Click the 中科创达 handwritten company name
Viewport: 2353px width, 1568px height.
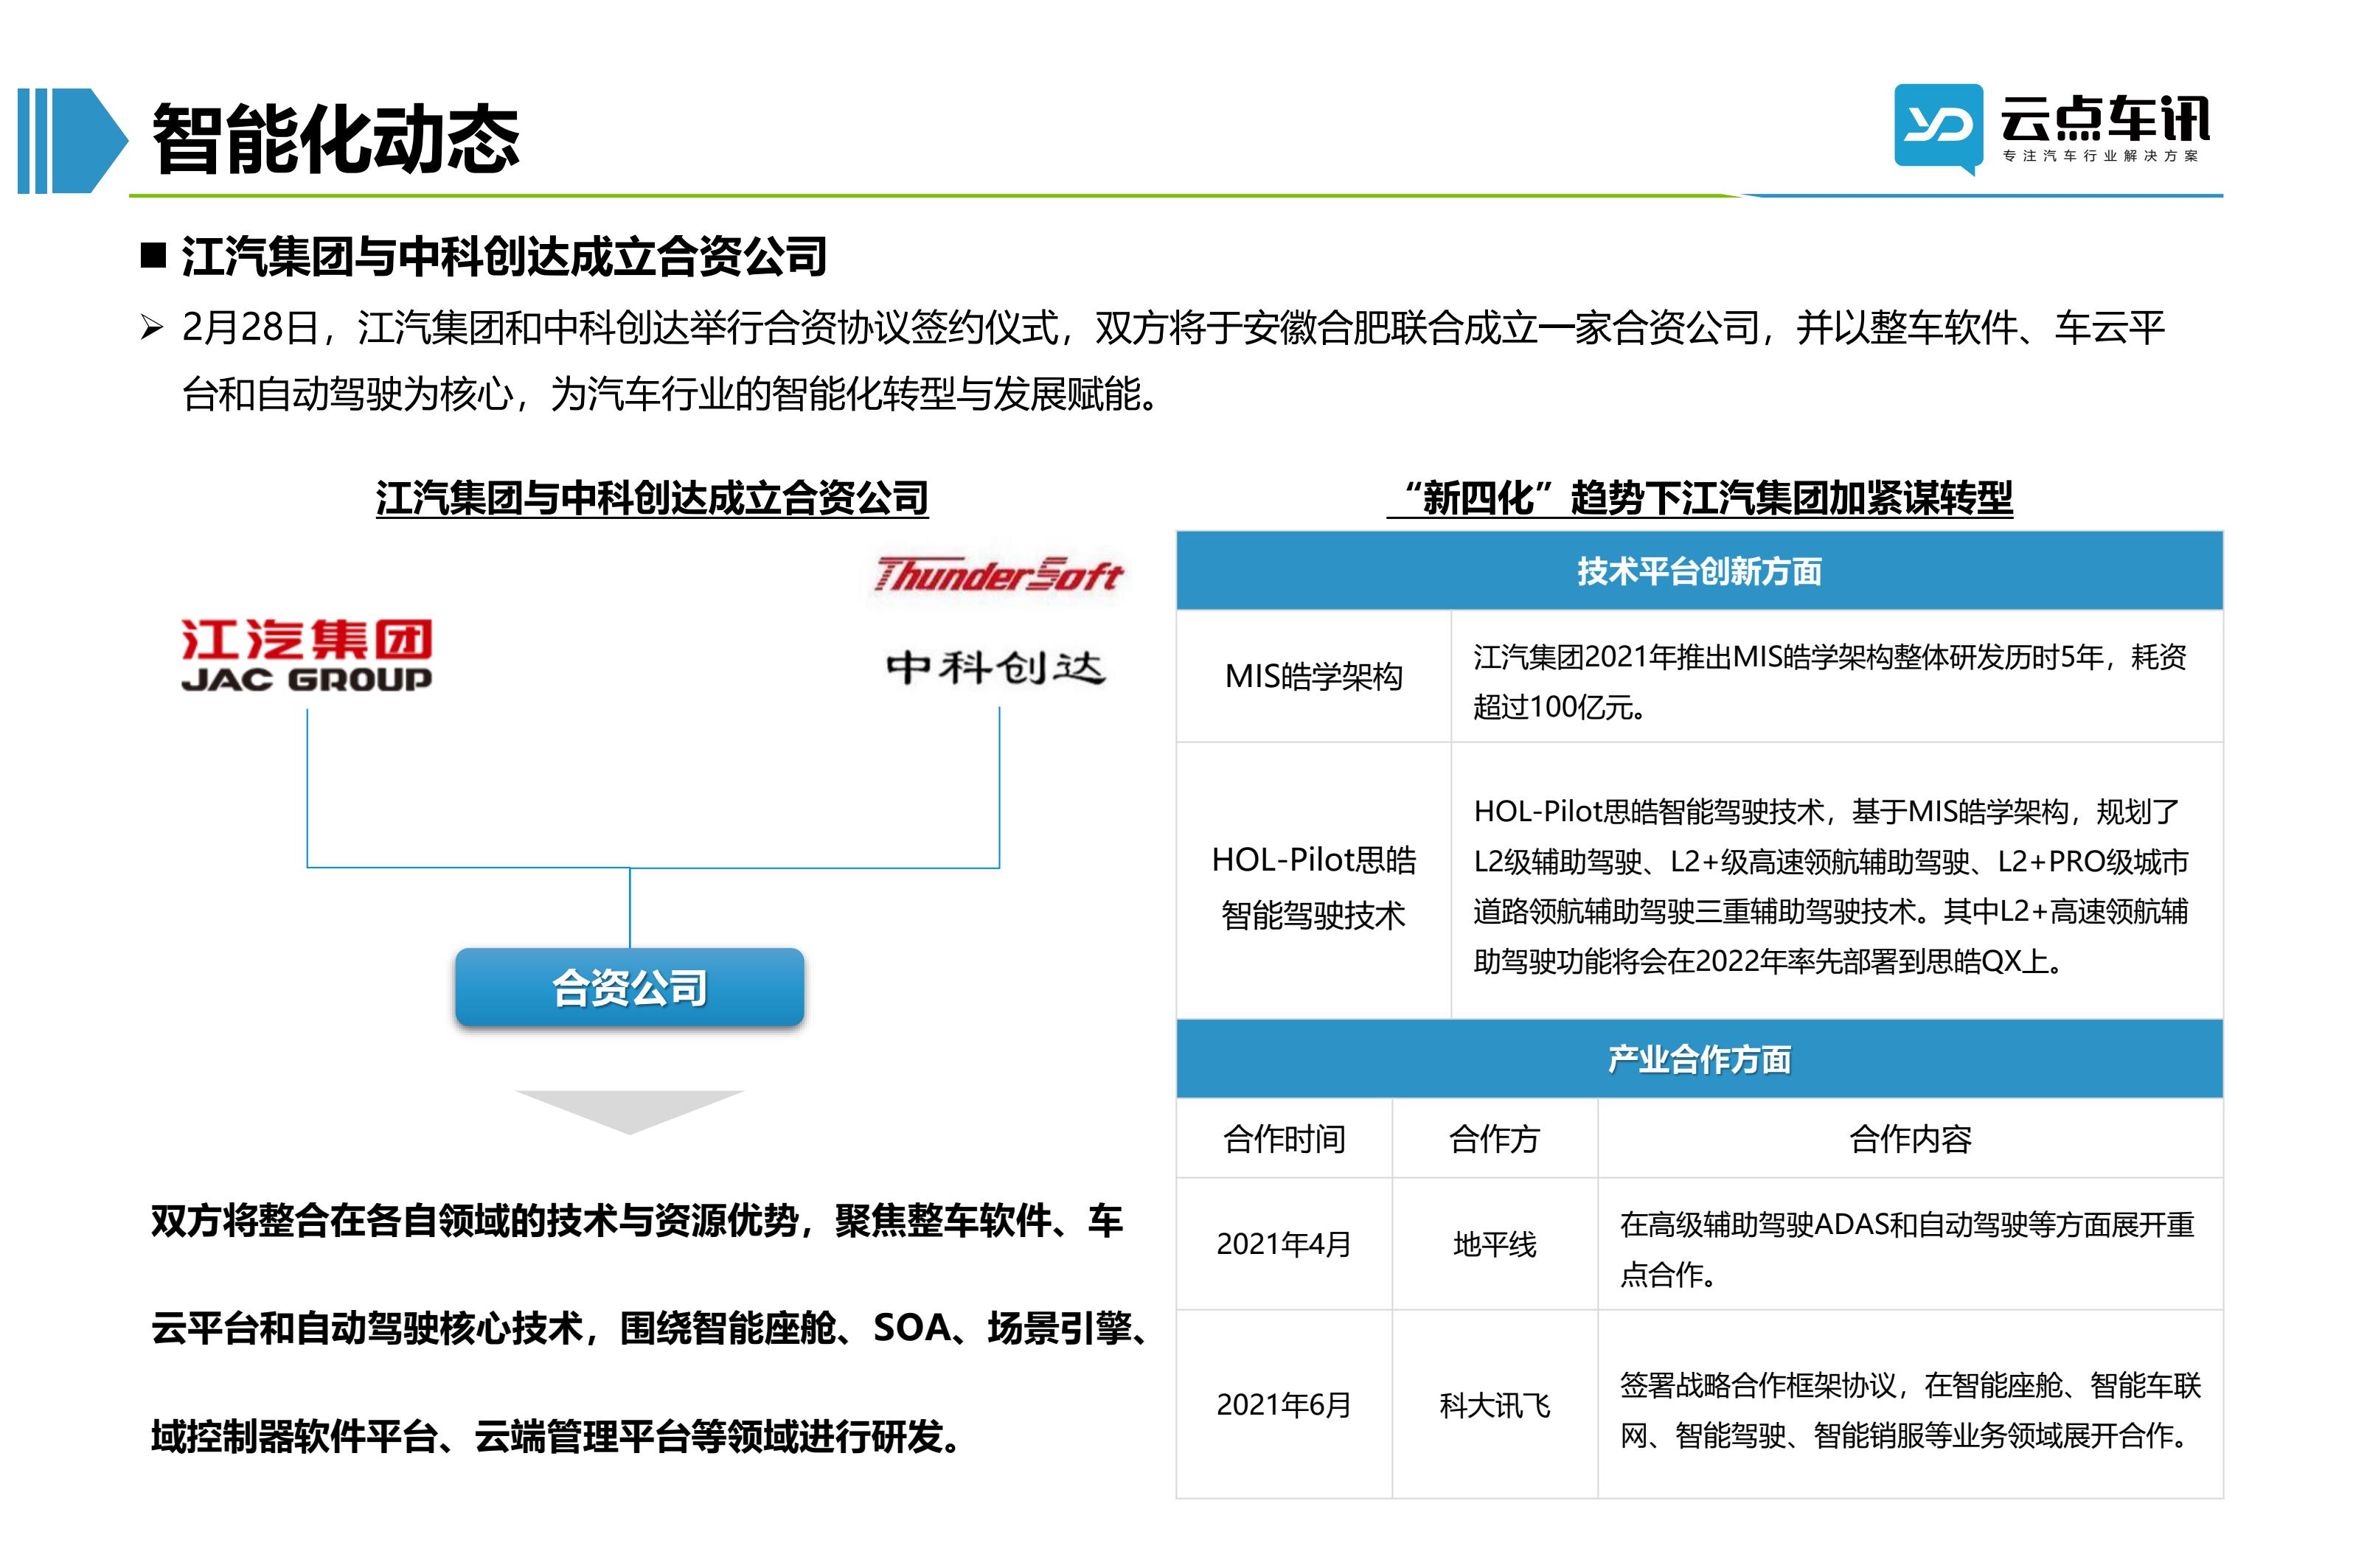pyautogui.click(x=996, y=667)
